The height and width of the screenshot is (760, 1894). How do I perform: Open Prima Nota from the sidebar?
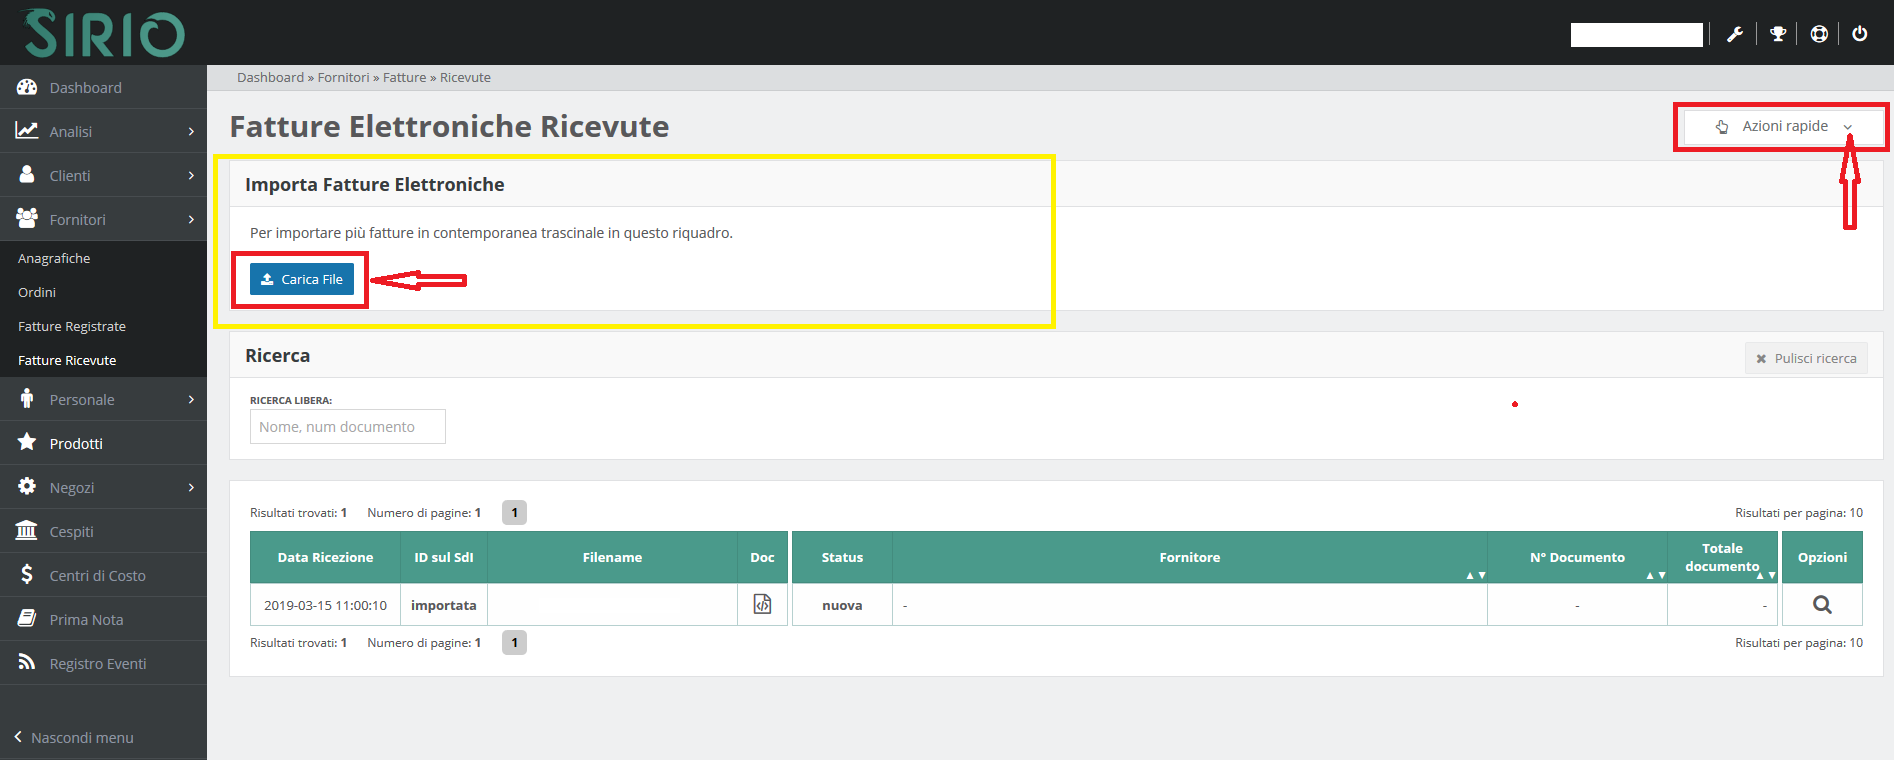(86, 620)
